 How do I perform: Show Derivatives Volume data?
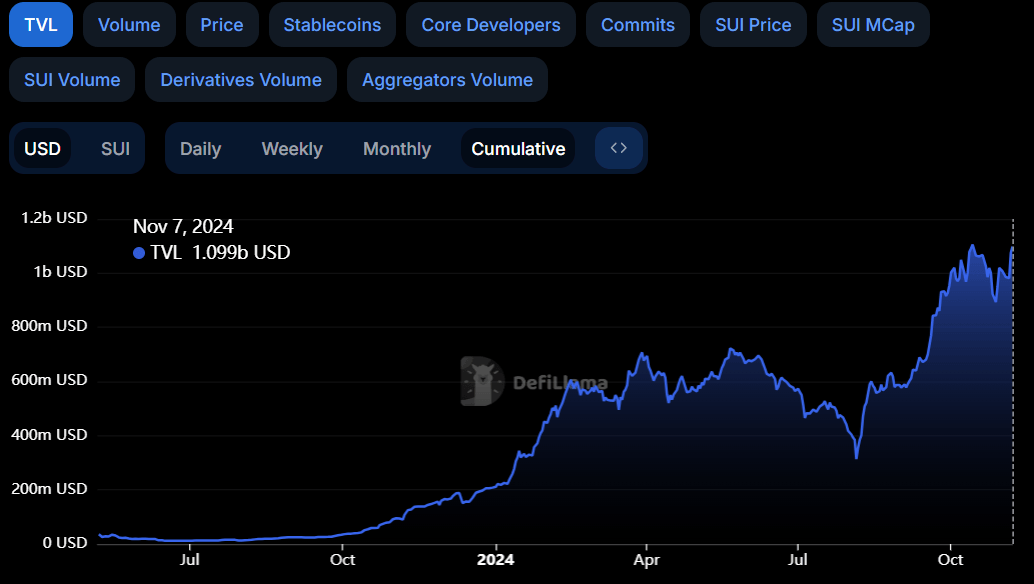[x=240, y=79]
